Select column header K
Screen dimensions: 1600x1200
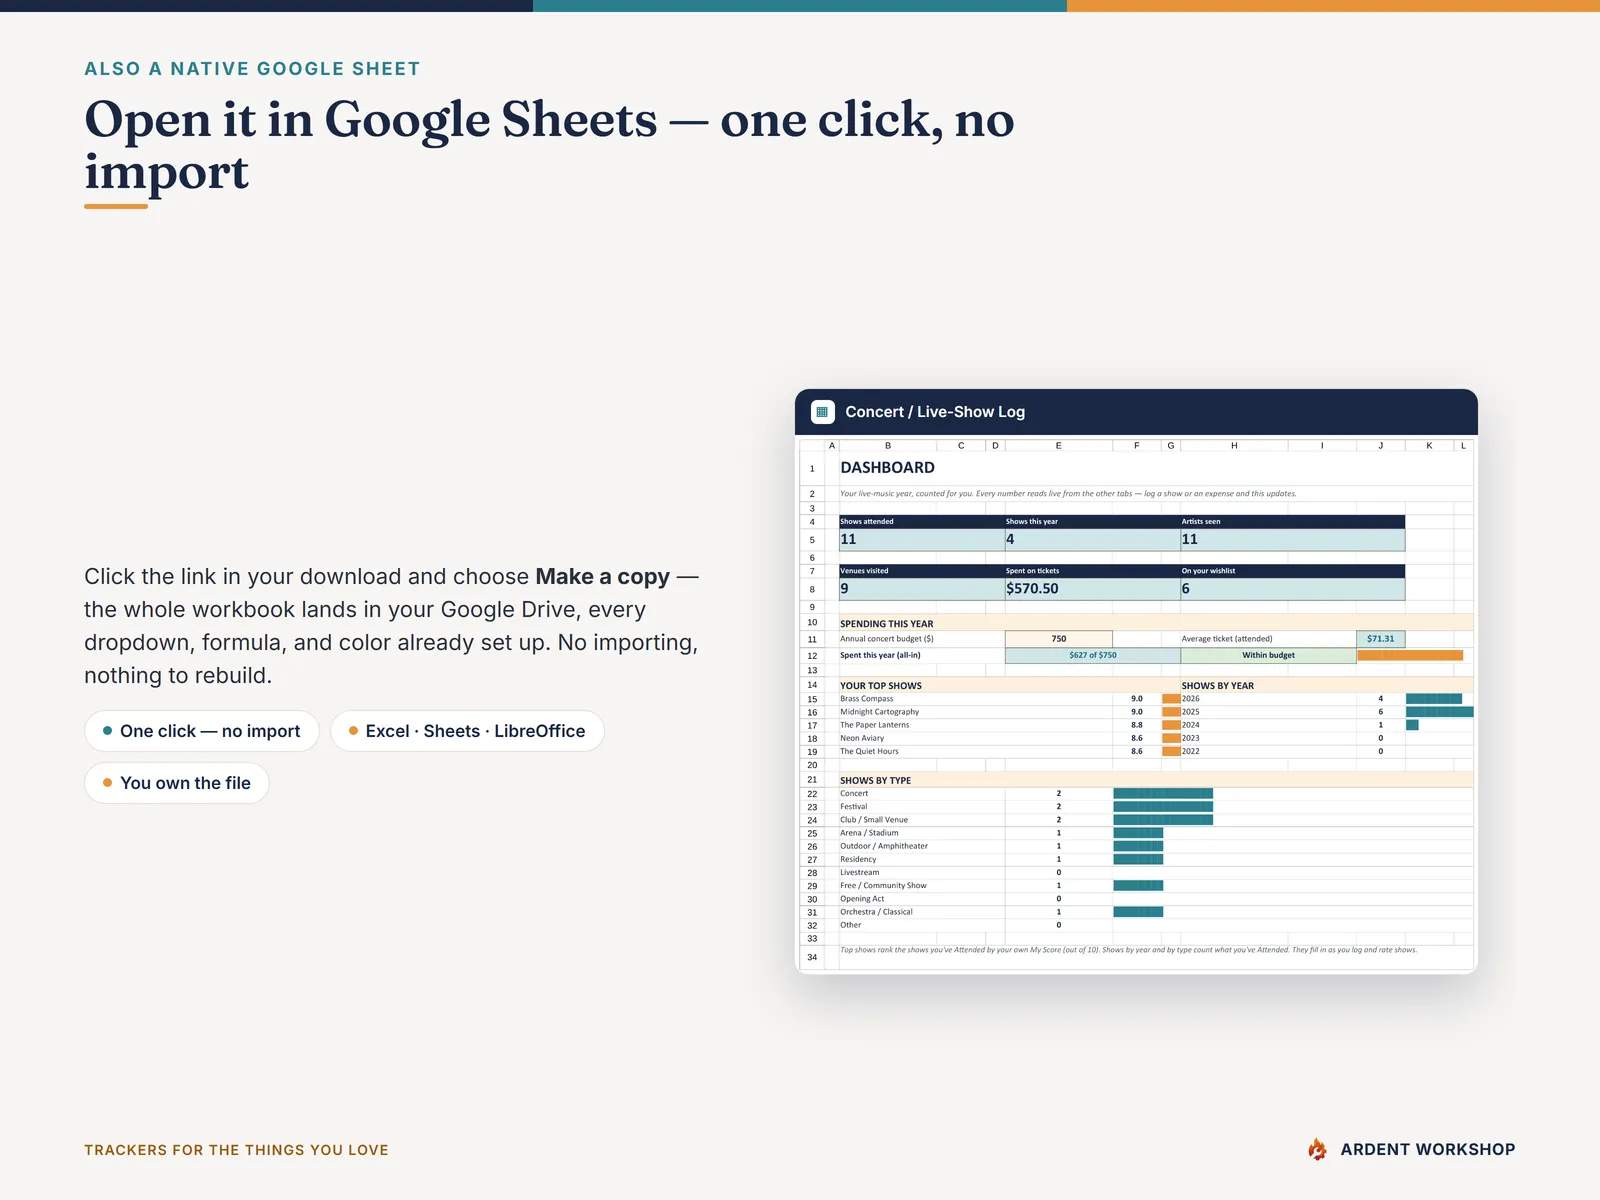pos(1429,446)
